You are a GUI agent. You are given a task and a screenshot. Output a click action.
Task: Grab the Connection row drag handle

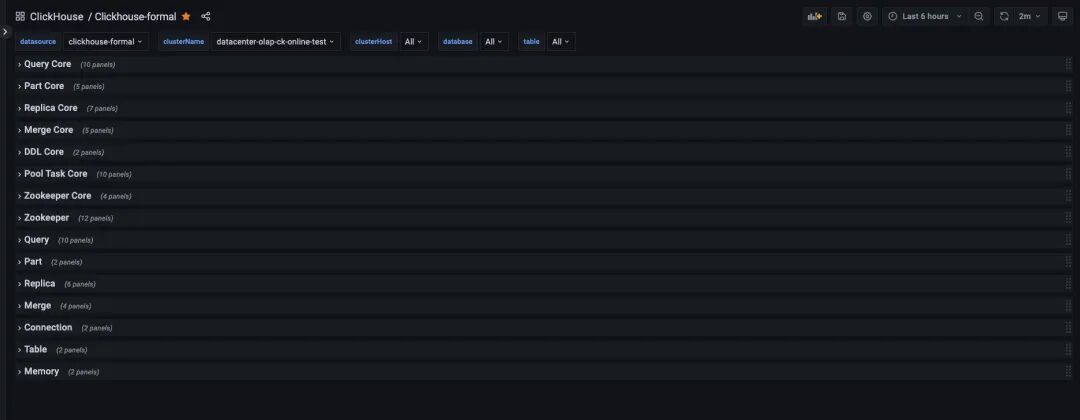1069,328
